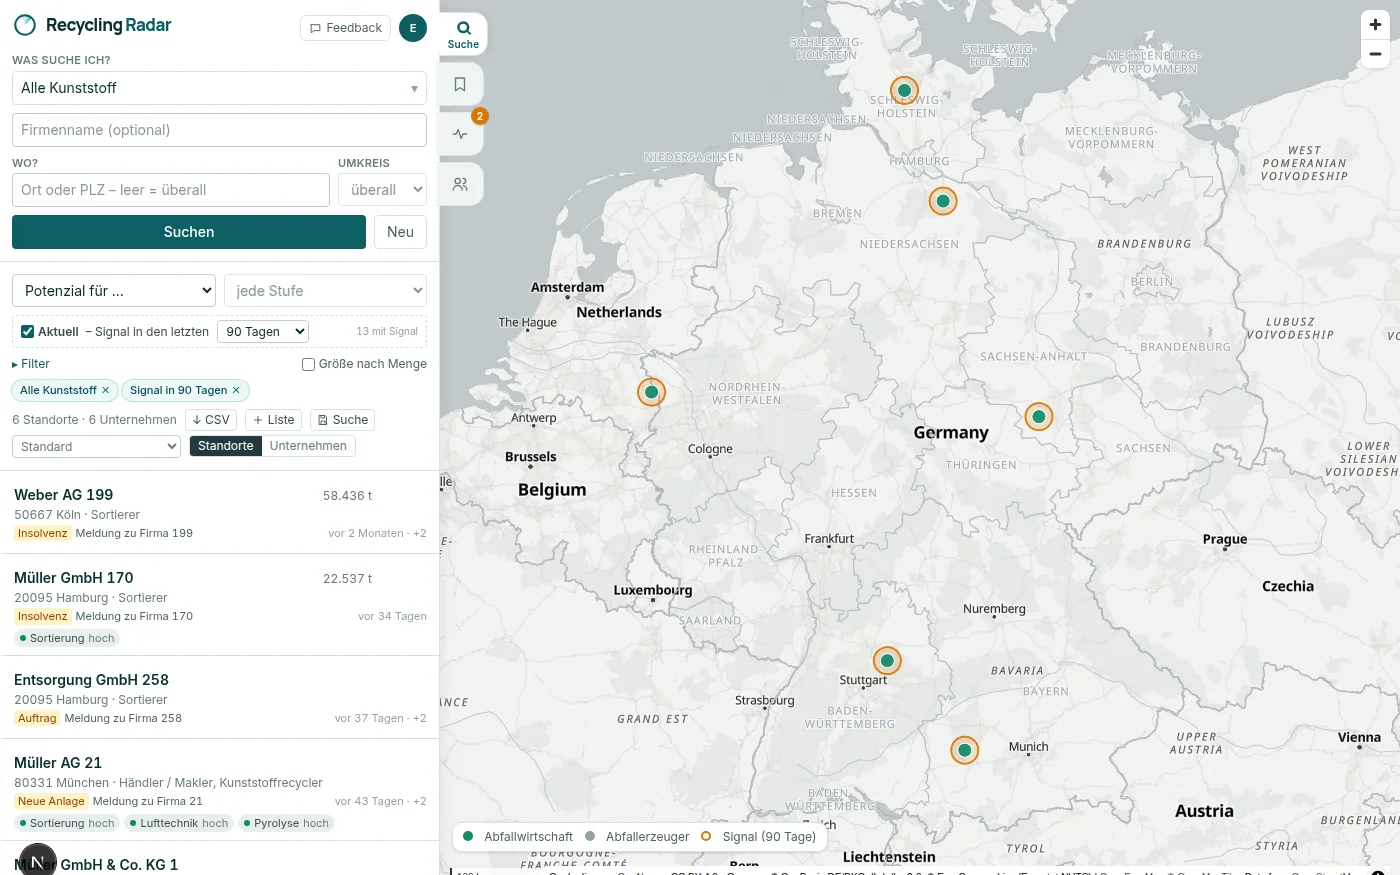
Task: Open the Alle Kunststoff material dropdown
Action: coord(219,88)
